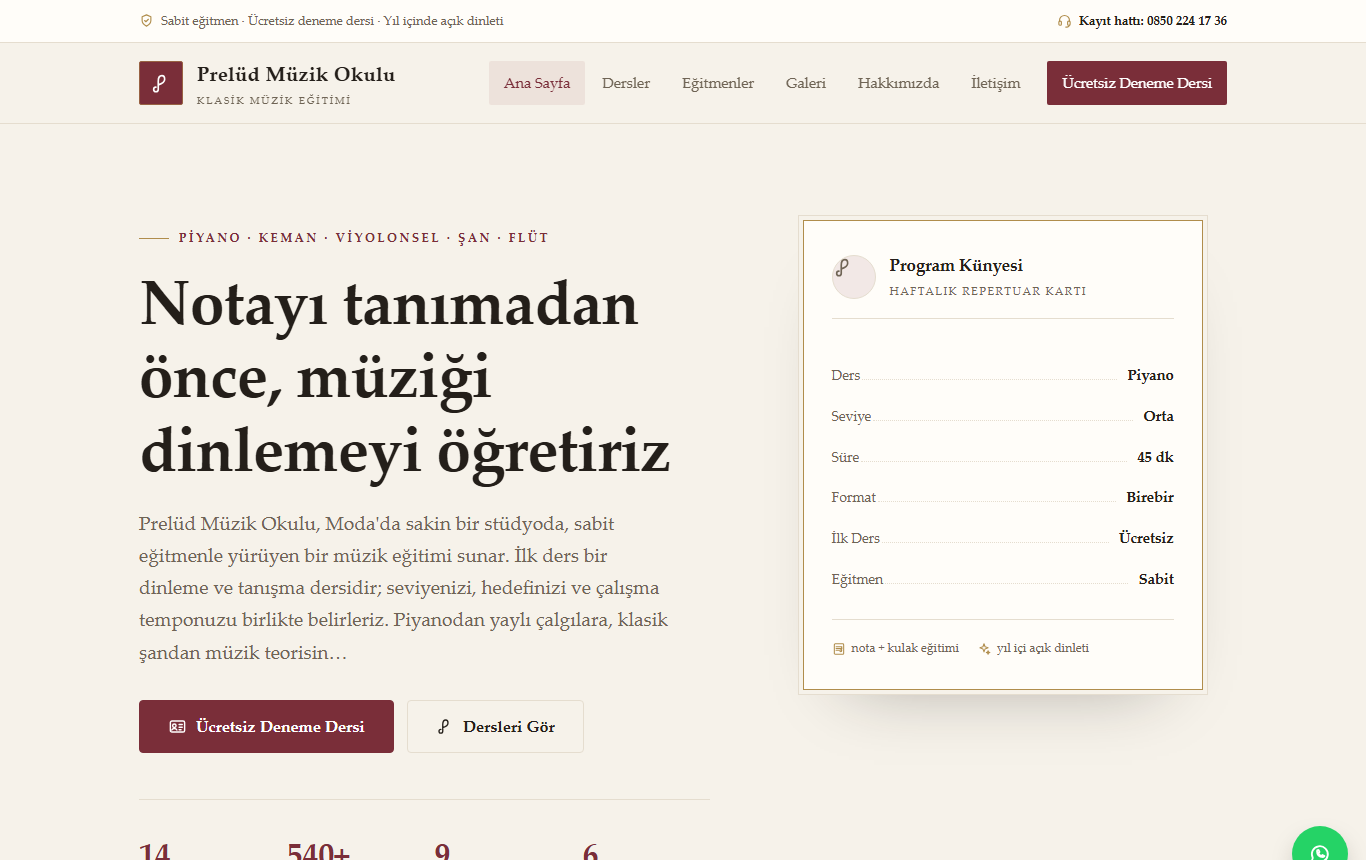Image resolution: width=1366 pixels, height=860 pixels.
Task: Click the İlk Ders value Ücretsiz
Action: (x=1146, y=539)
